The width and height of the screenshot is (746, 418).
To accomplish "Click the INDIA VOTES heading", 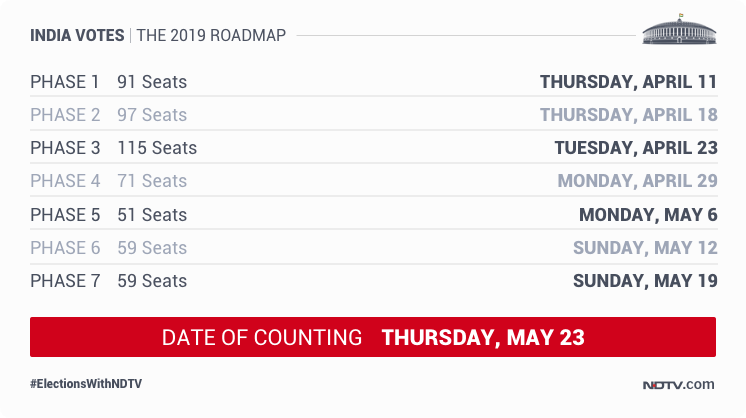I will click(x=77, y=36).
